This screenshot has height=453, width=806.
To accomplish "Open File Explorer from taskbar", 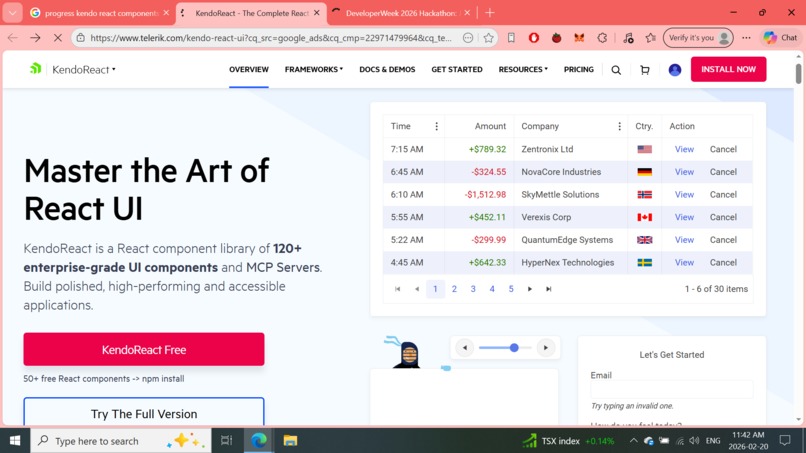I will pos(290,441).
